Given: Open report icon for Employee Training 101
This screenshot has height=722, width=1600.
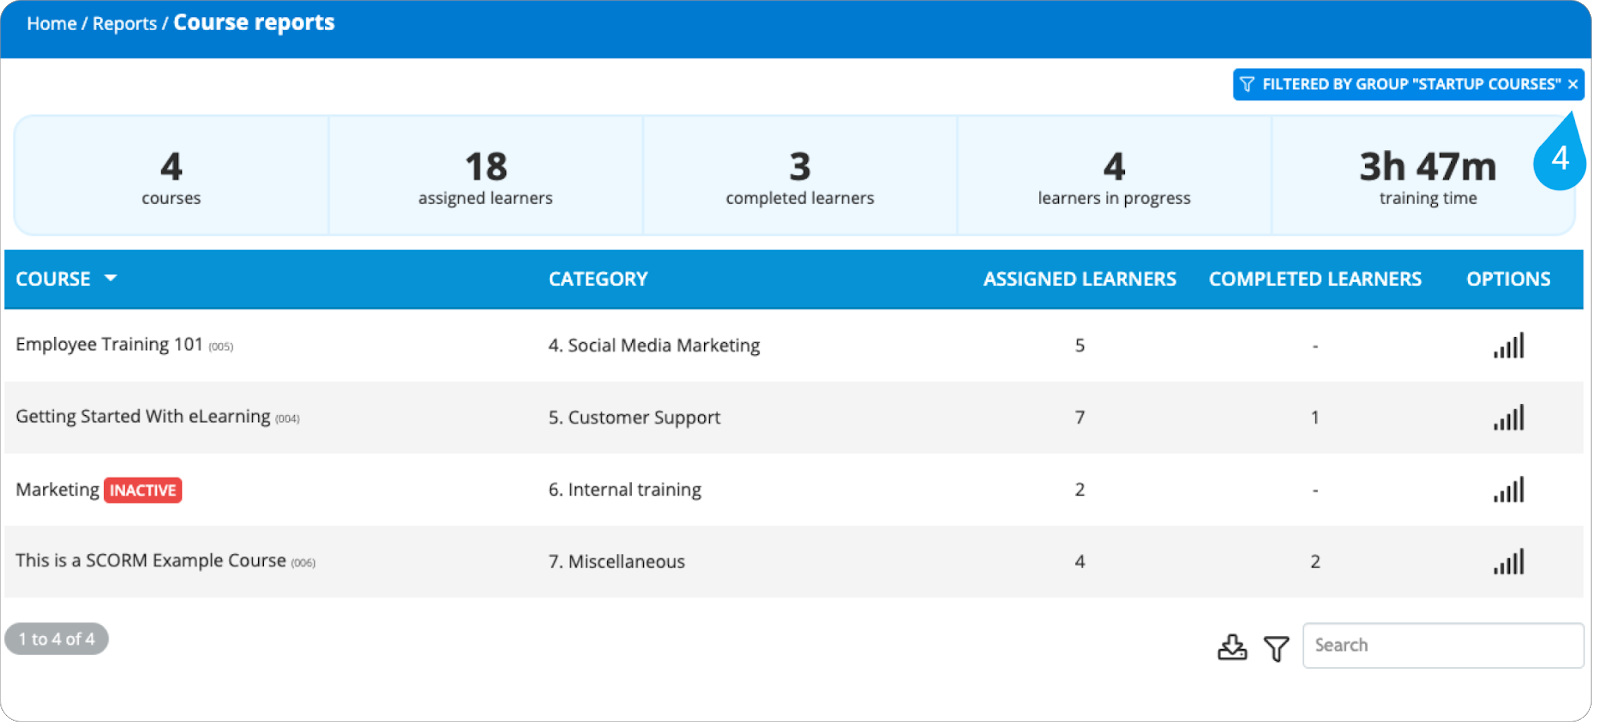Looking at the screenshot, I should tap(1508, 346).
